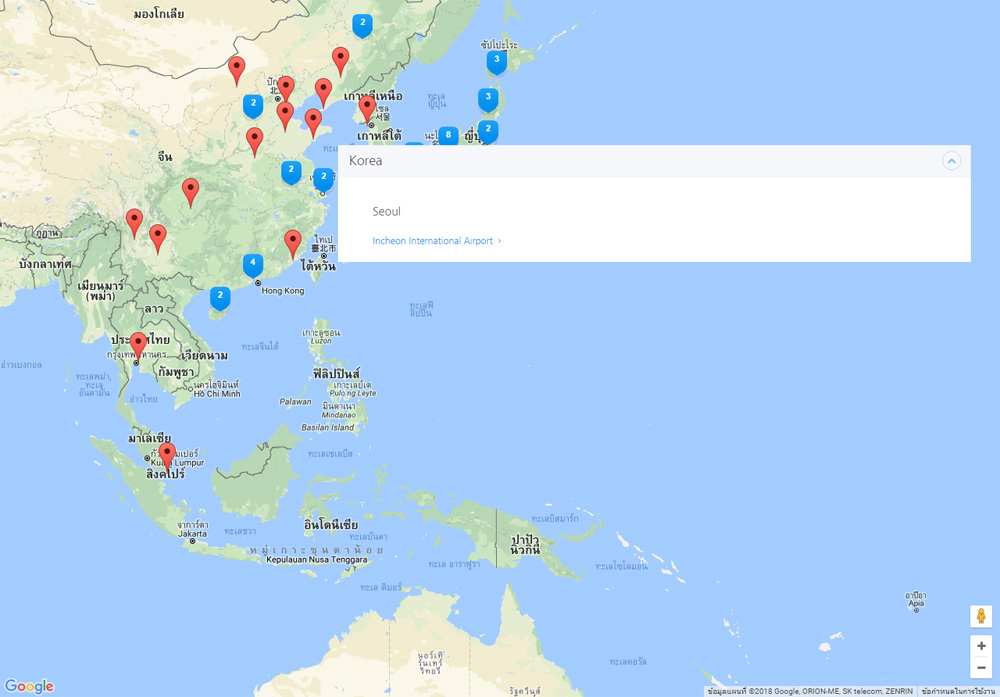Select the cluster marker labeled 8
1000x697 pixels.
[448, 135]
